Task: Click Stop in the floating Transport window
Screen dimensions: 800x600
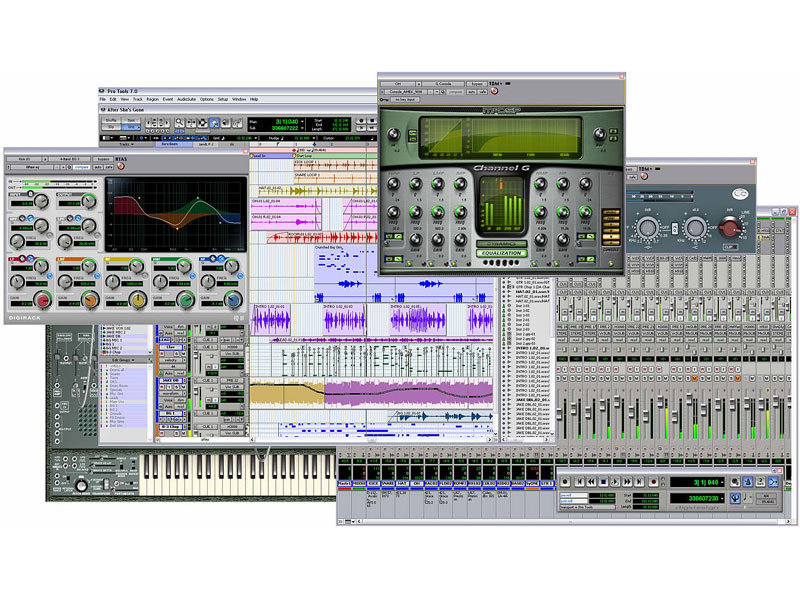Action: click(603, 482)
